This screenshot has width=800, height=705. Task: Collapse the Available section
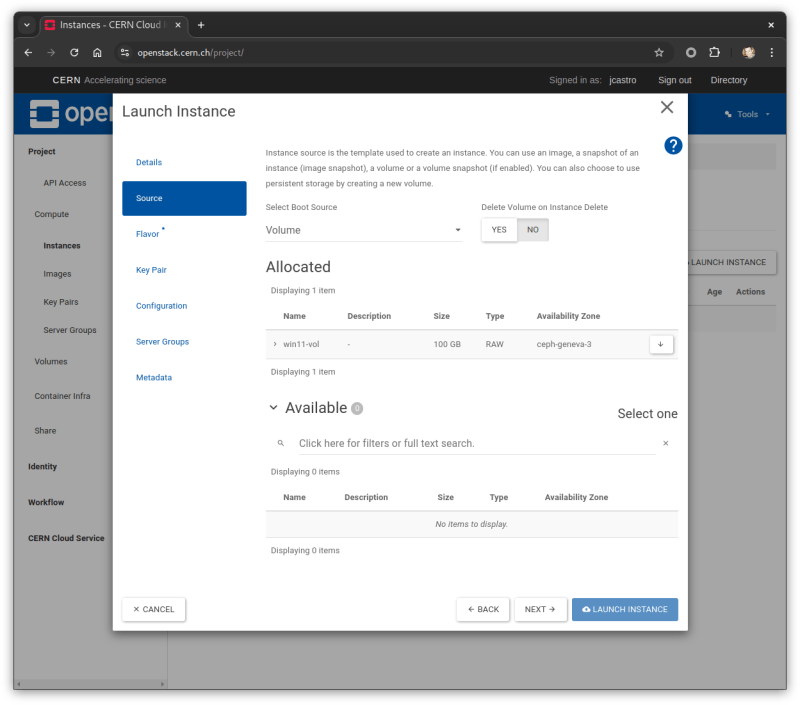click(274, 407)
